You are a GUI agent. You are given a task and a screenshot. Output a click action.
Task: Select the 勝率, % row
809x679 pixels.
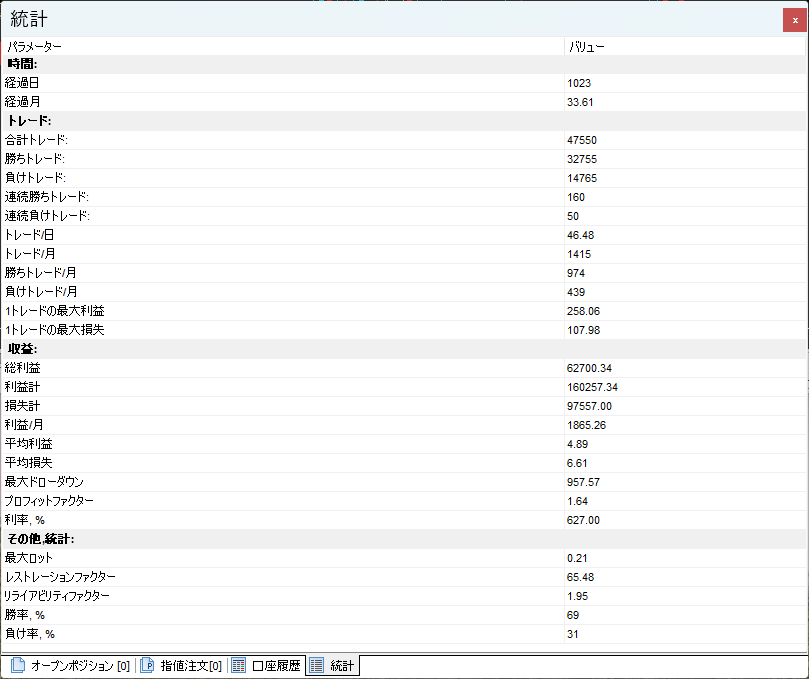coord(404,615)
